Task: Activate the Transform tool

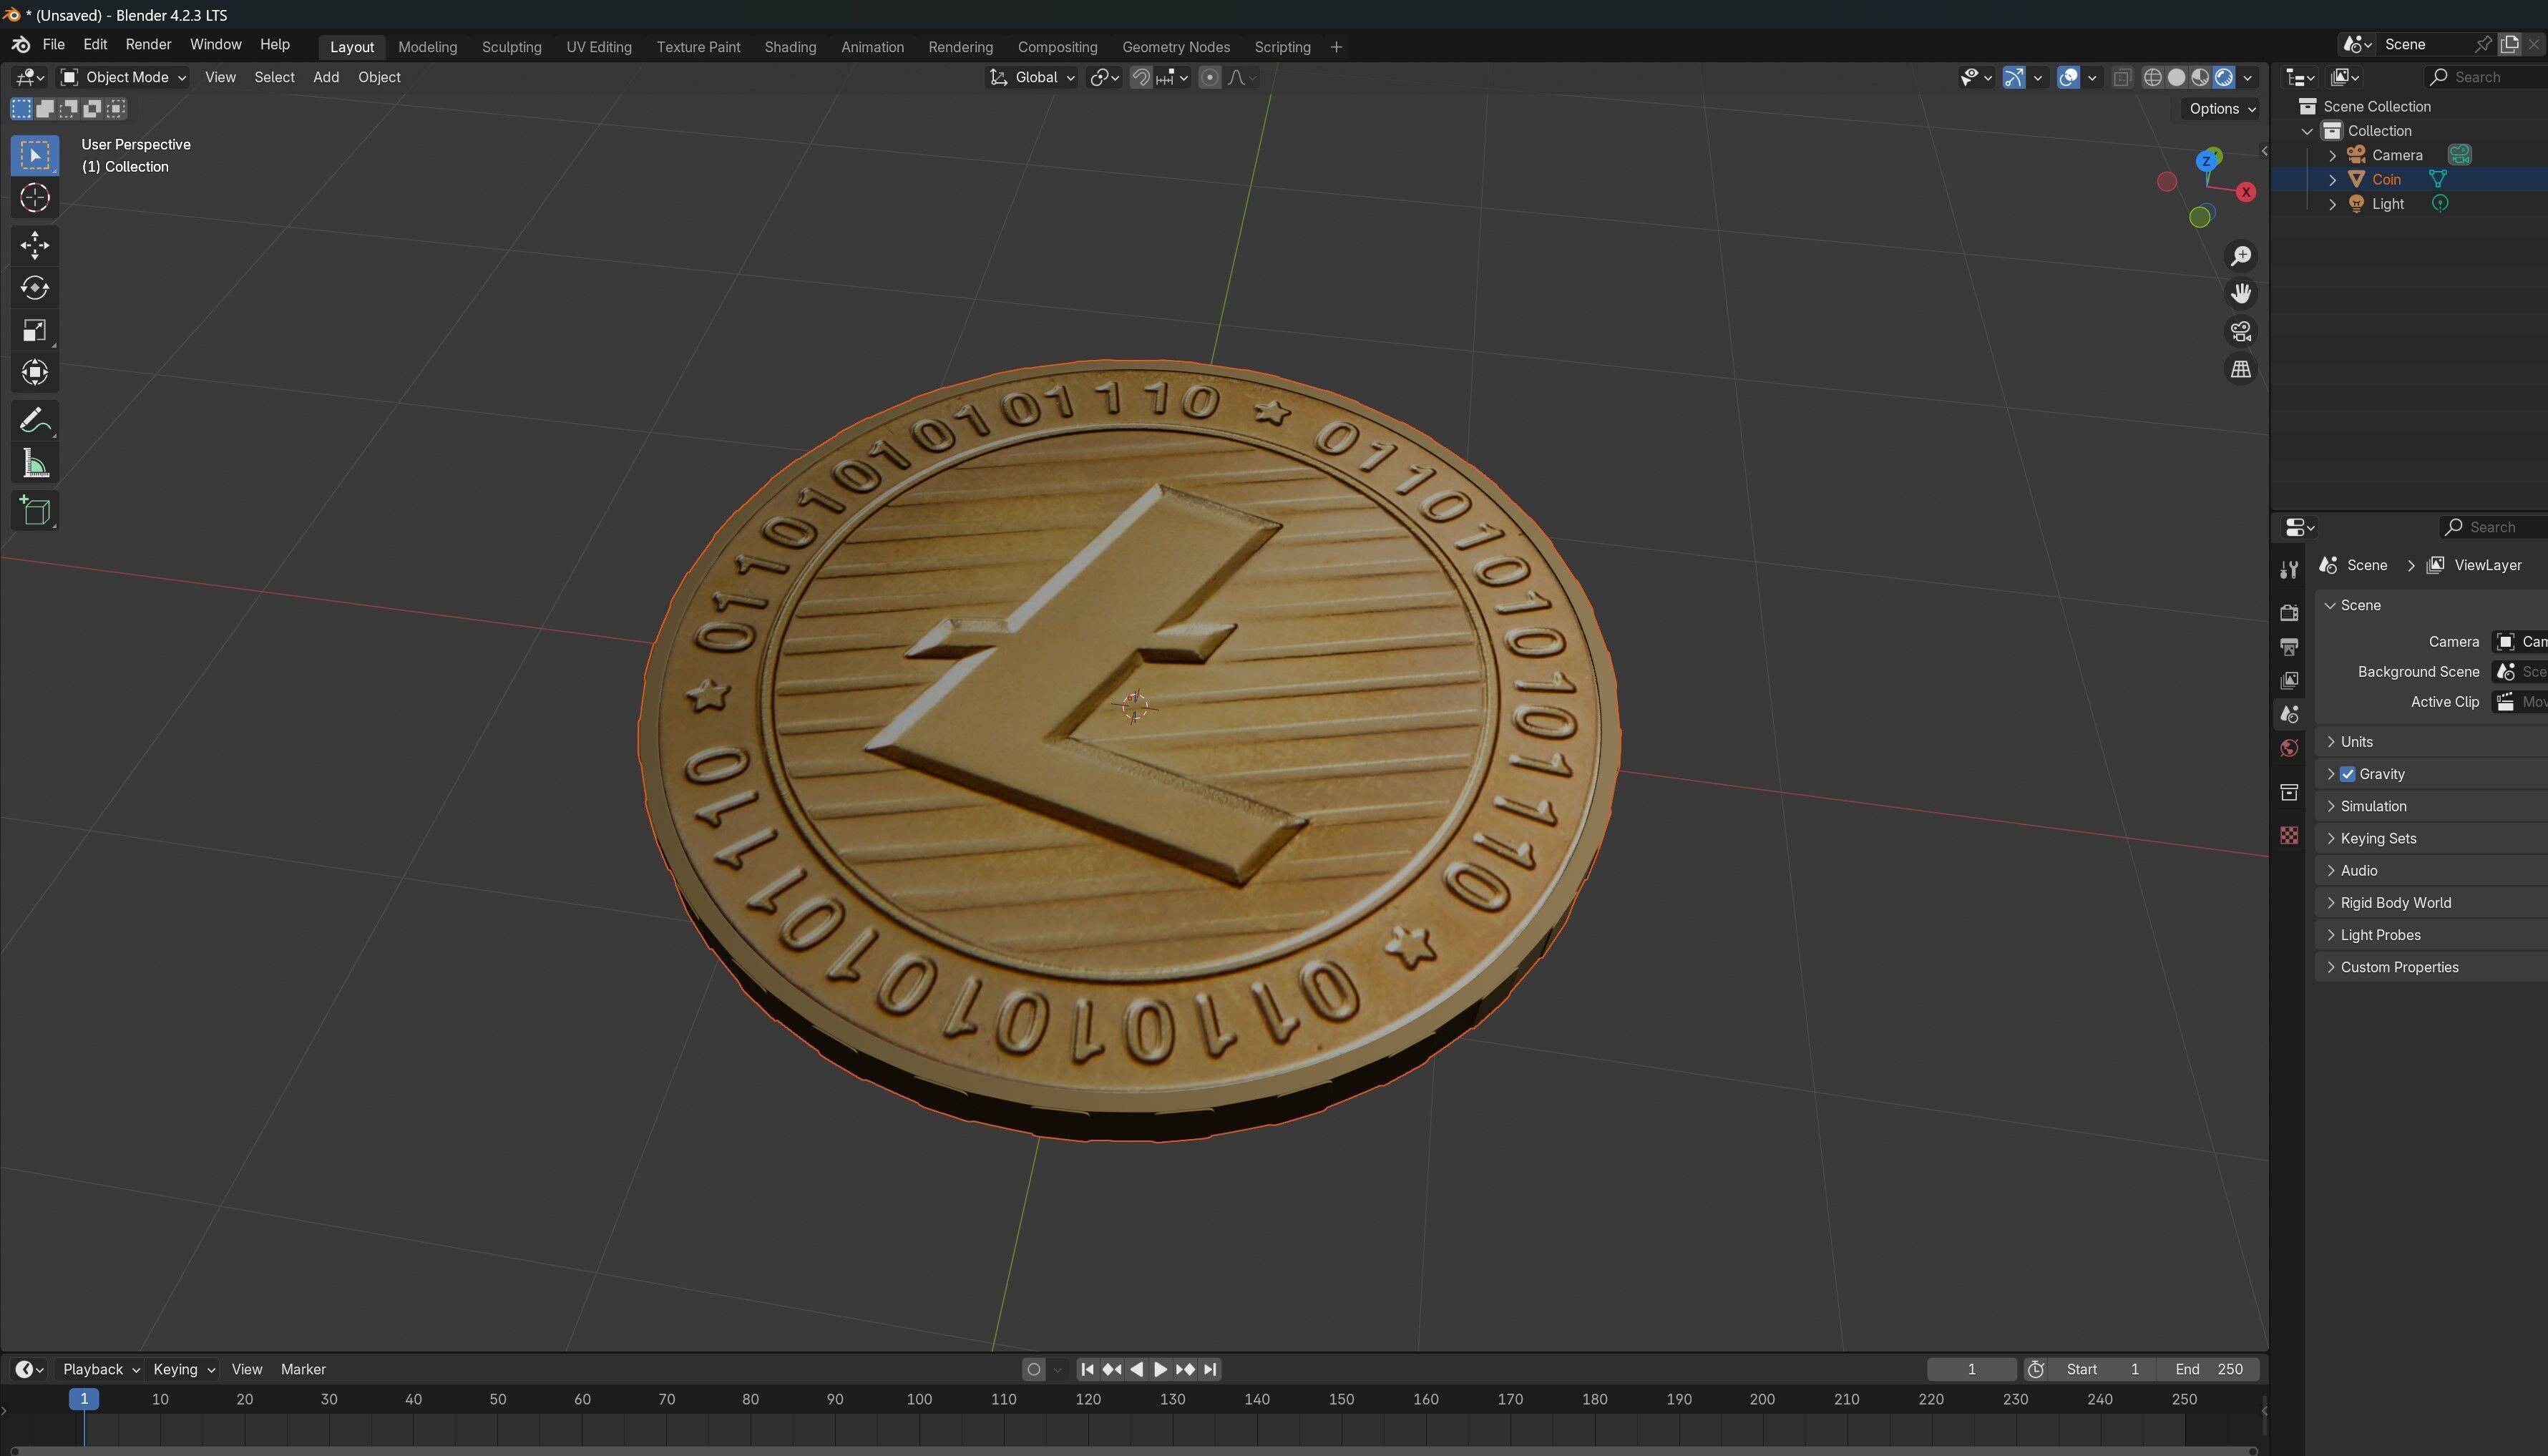Action: pos(35,373)
